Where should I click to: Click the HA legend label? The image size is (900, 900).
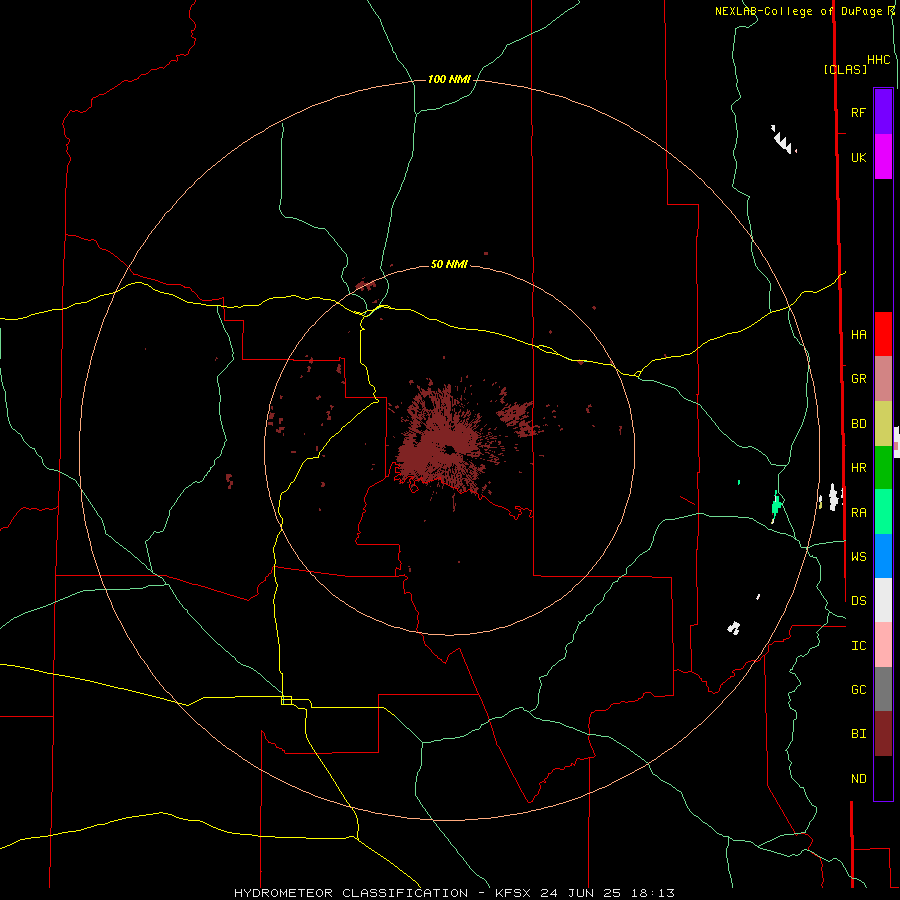click(858, 335)
